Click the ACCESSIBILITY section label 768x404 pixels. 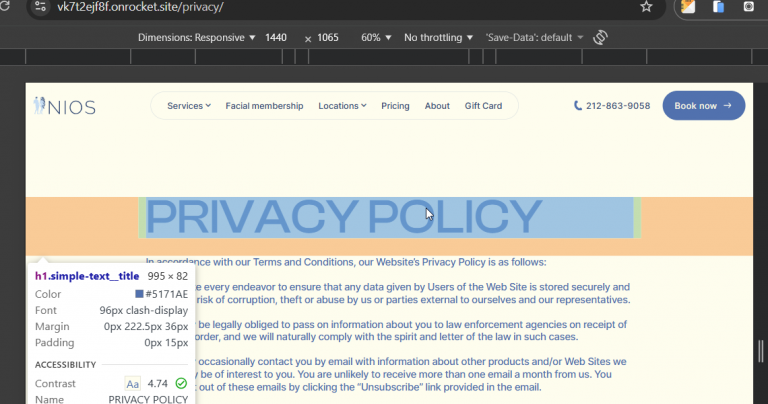point(65,365)
